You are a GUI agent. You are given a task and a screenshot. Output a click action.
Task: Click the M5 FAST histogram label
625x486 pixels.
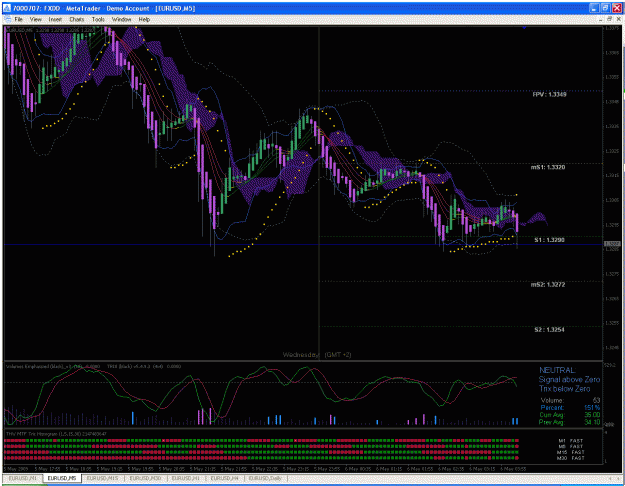click(570, 447)
